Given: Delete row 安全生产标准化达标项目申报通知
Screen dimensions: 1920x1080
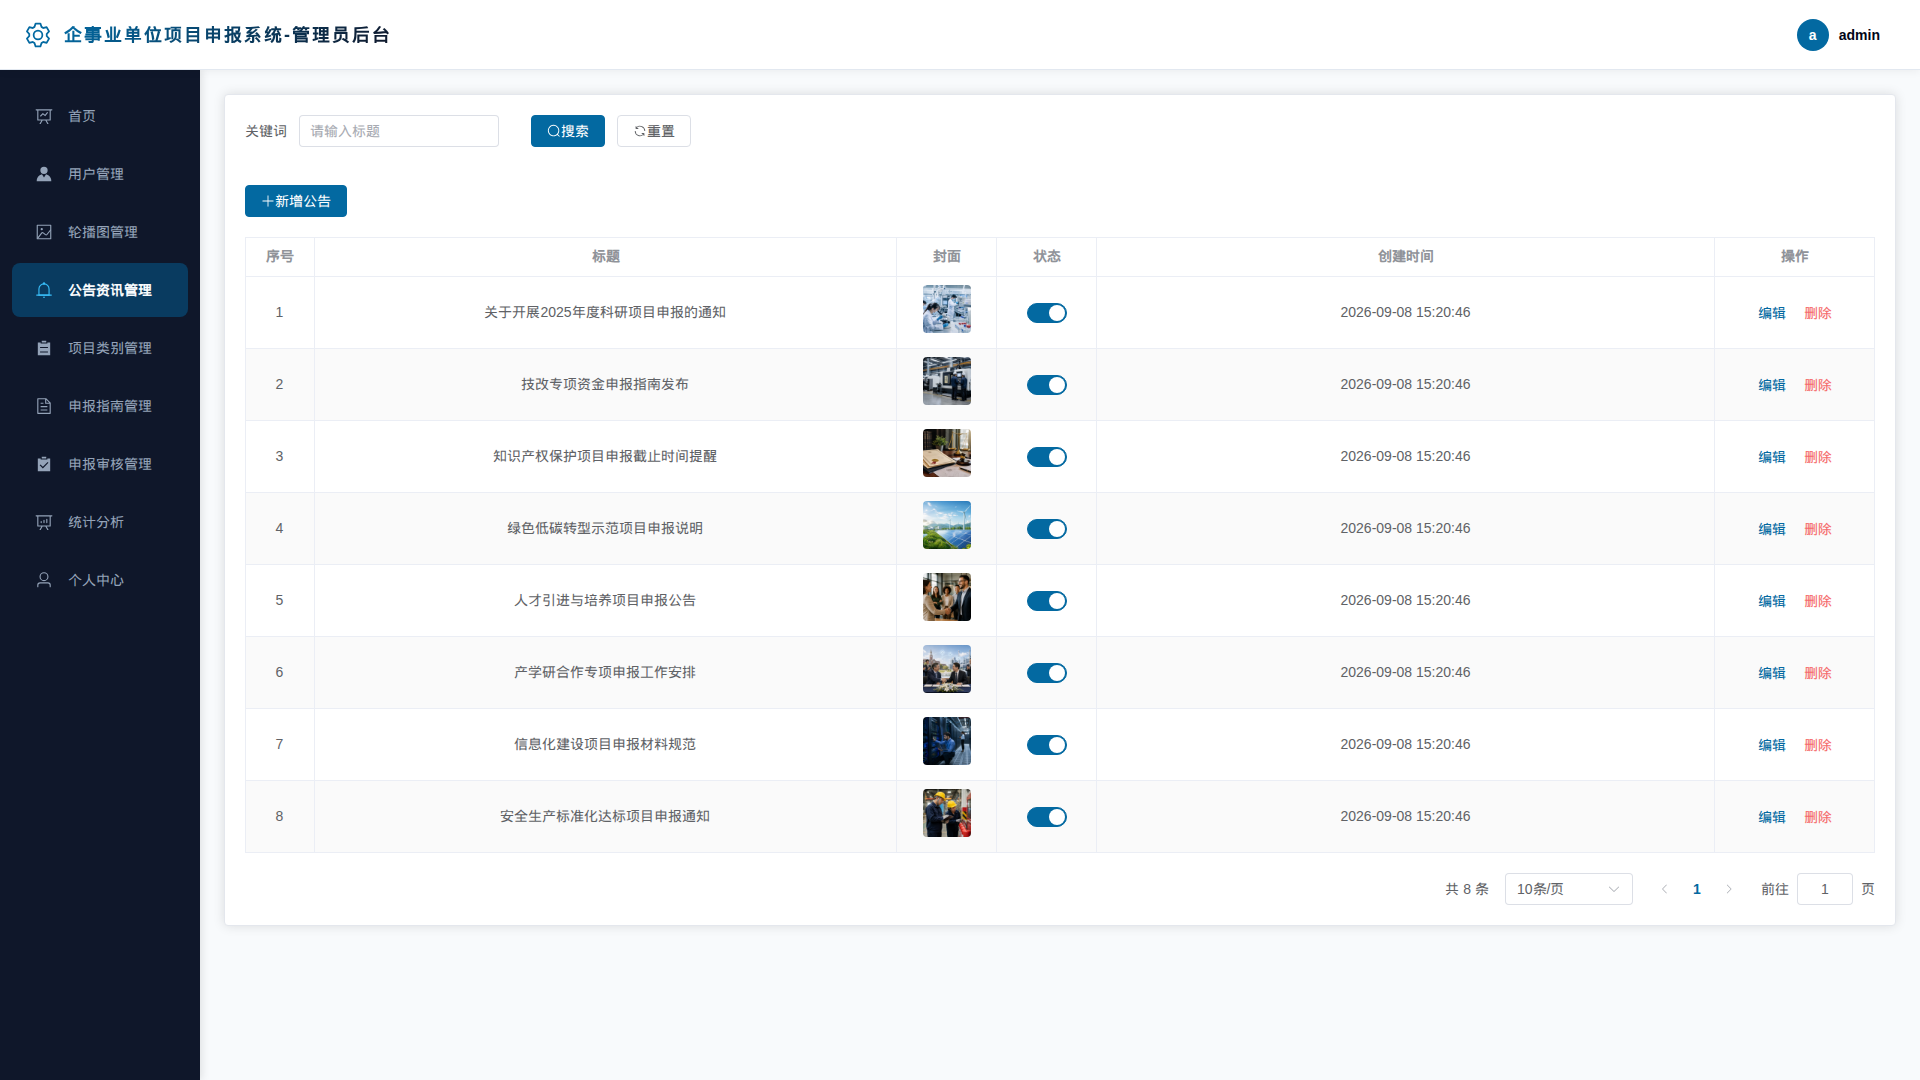Looking at the screenshot, I should point(1817,817).
